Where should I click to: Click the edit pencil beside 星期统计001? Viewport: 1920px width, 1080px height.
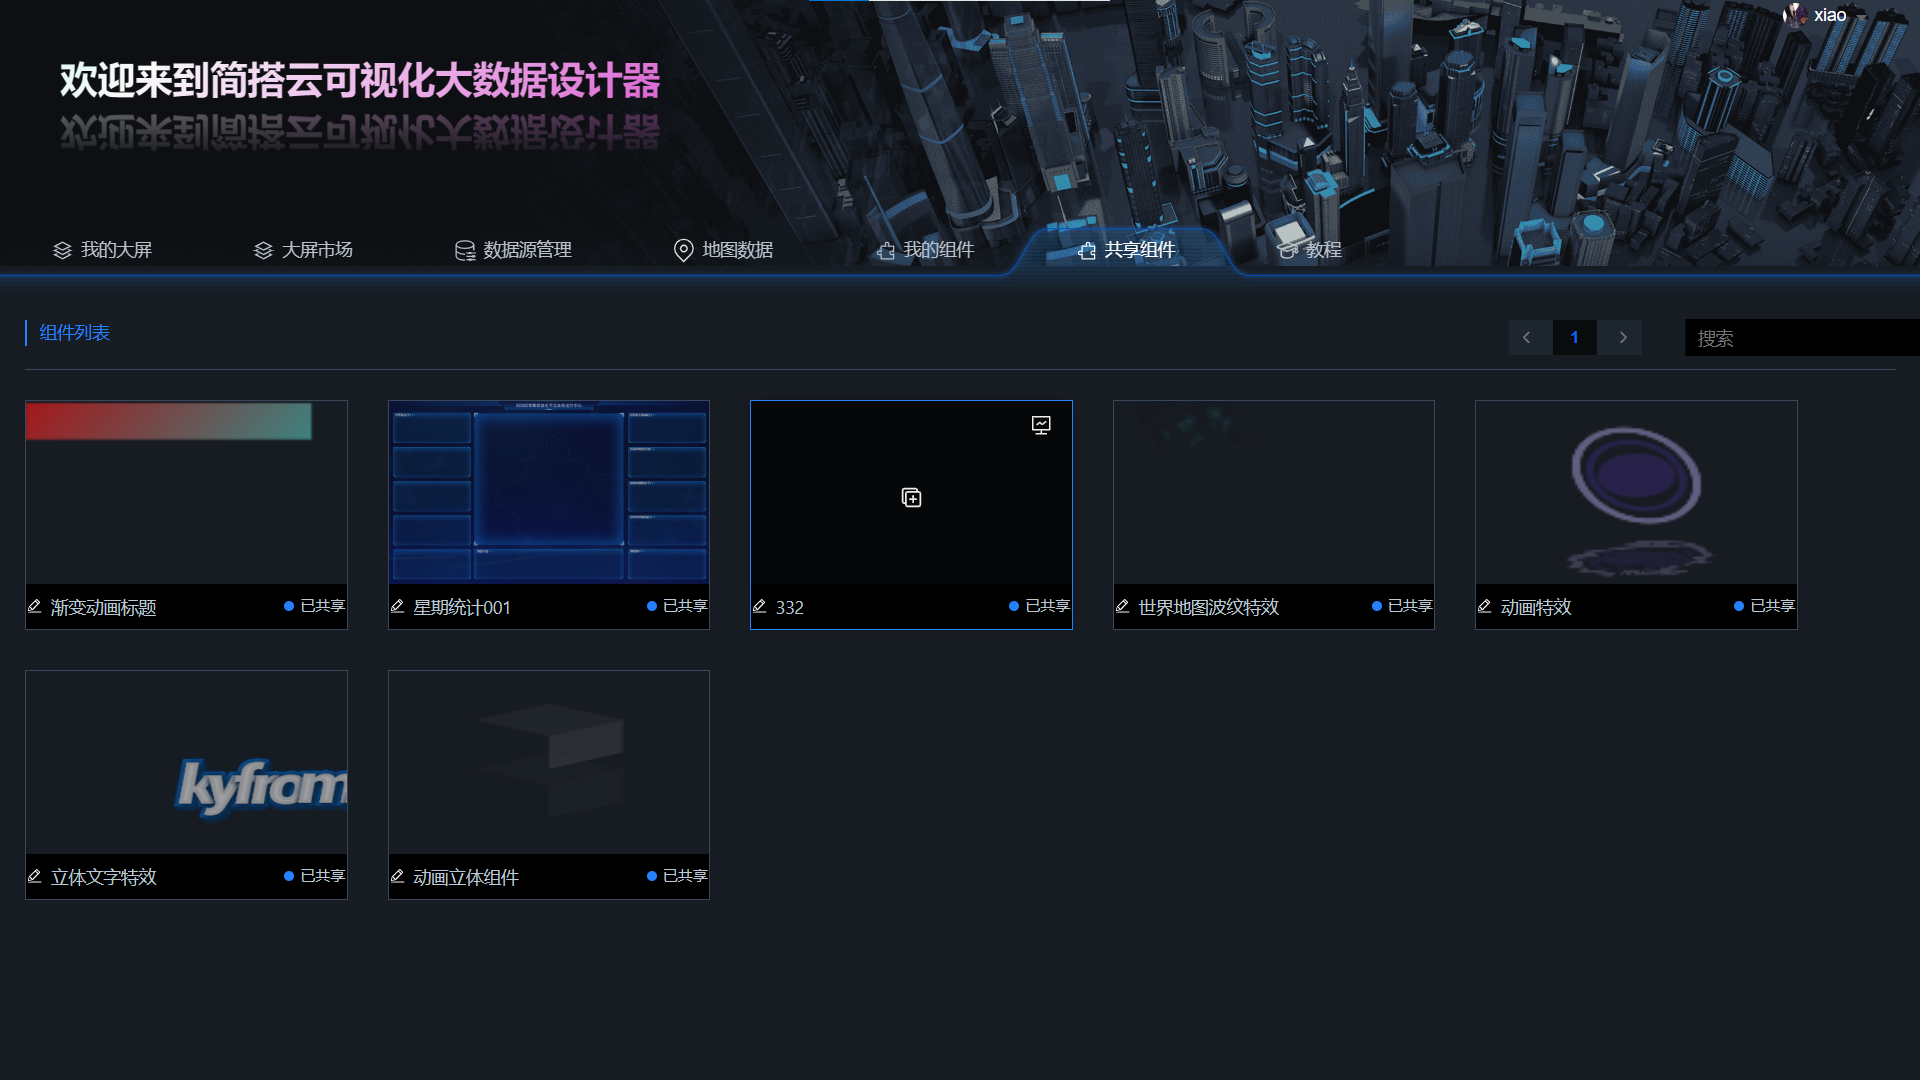pyautogui.click(x=397, y=607)
